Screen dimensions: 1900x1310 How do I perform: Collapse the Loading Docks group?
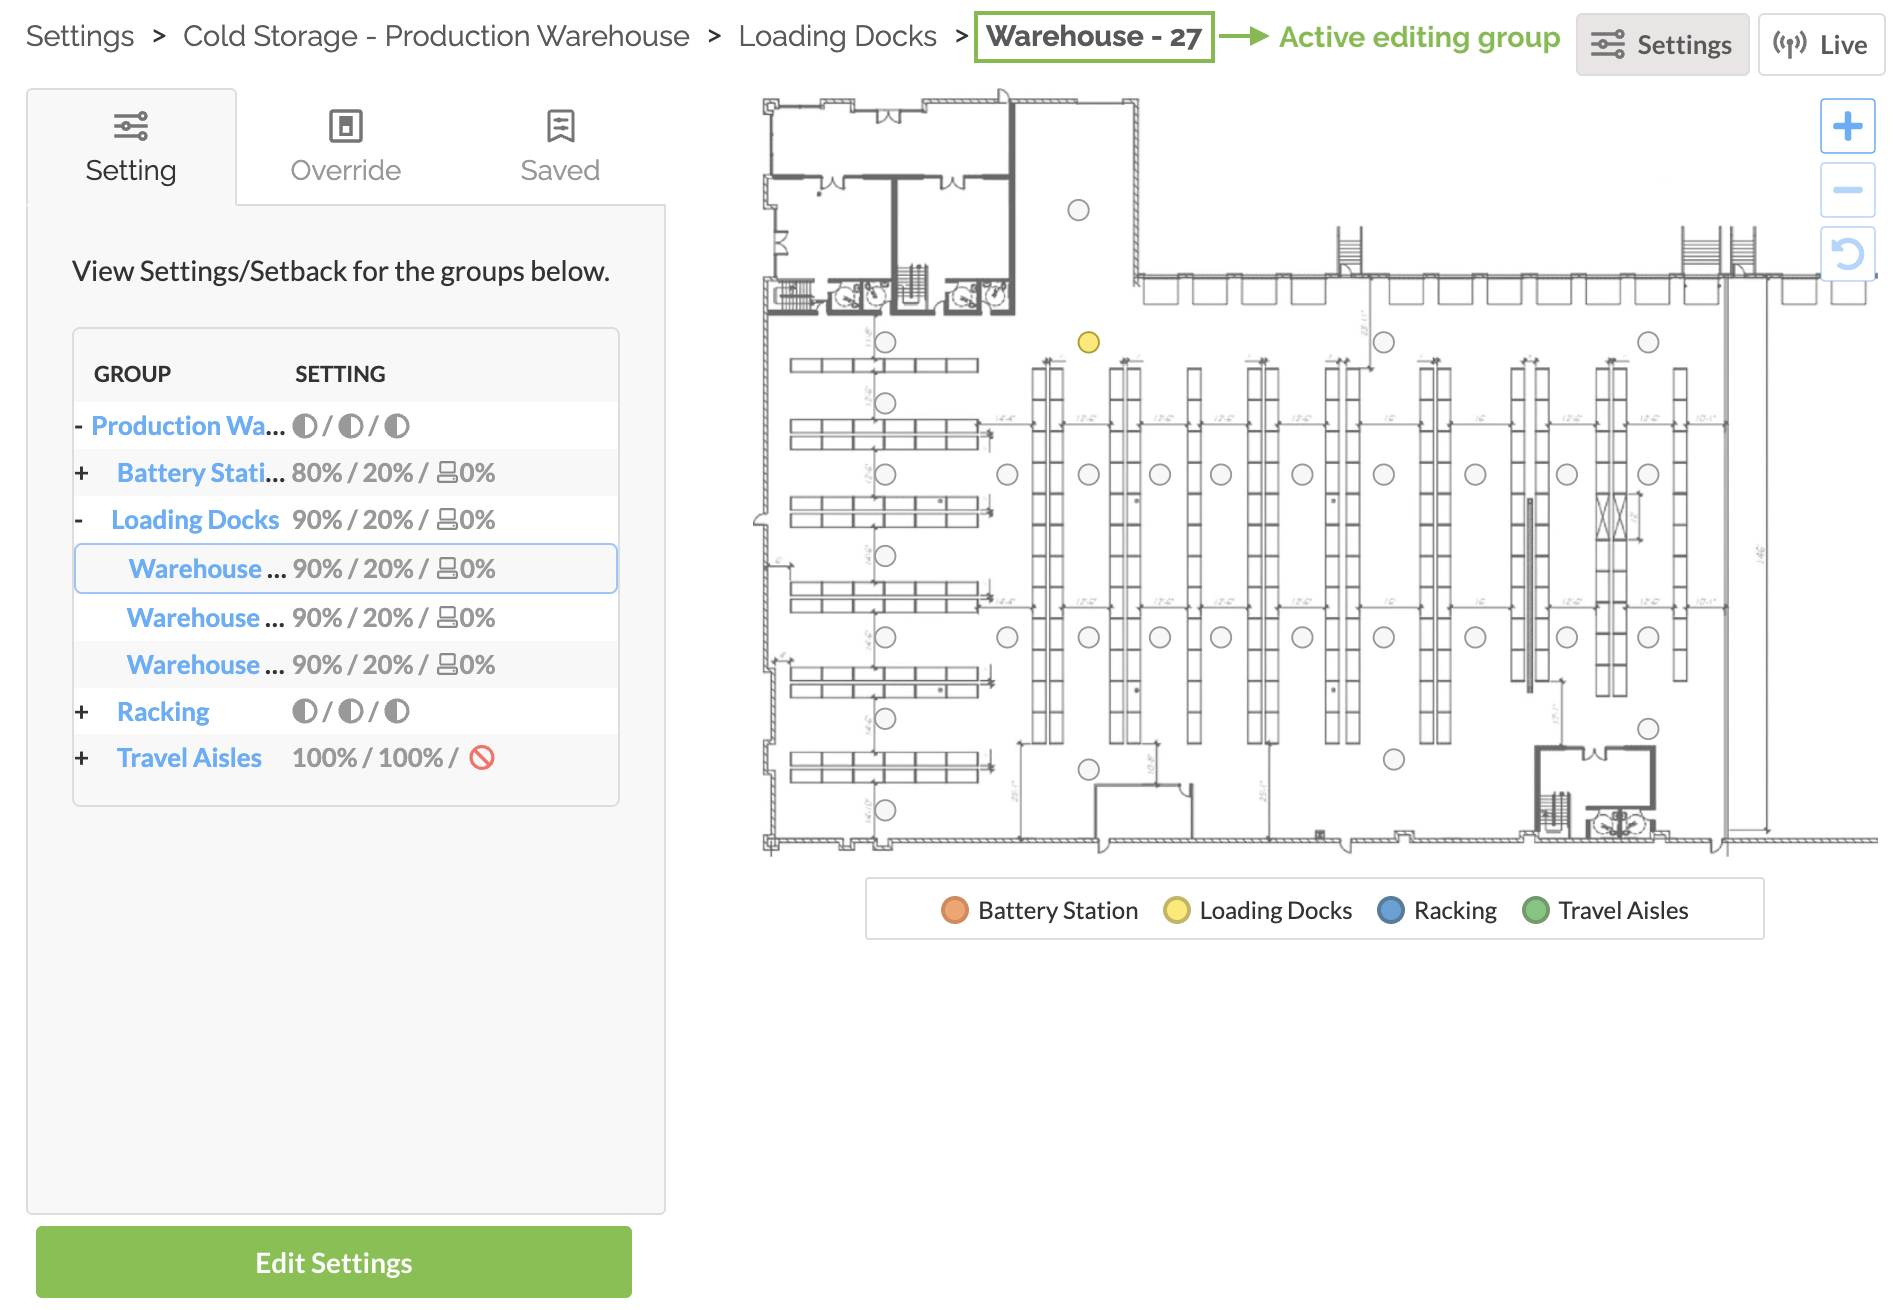[79, 520]
